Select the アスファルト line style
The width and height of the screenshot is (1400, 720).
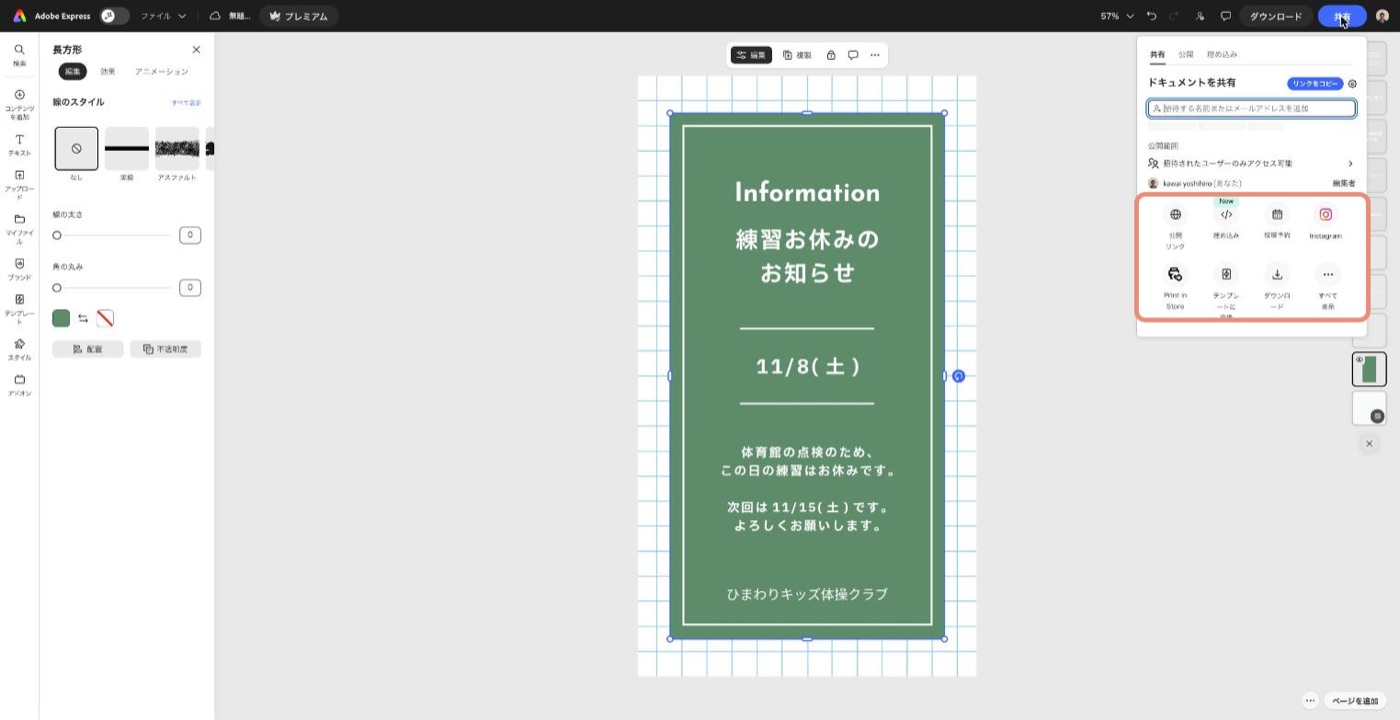click(177, 148)
